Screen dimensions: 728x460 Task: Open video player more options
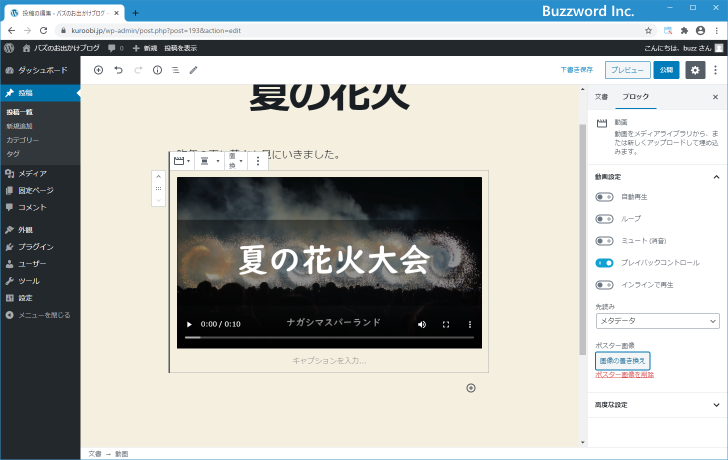[470, 324]
